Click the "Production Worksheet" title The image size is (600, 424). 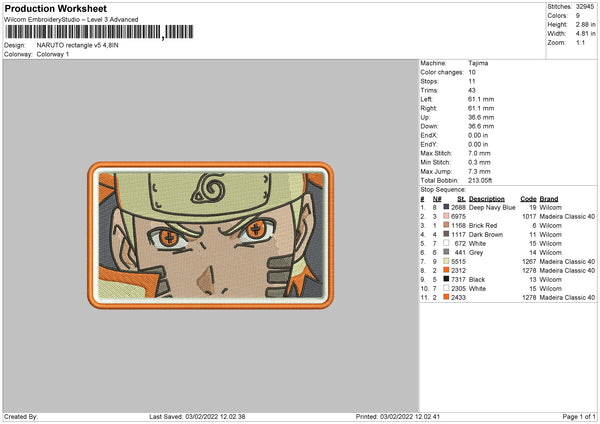[56, 8]
